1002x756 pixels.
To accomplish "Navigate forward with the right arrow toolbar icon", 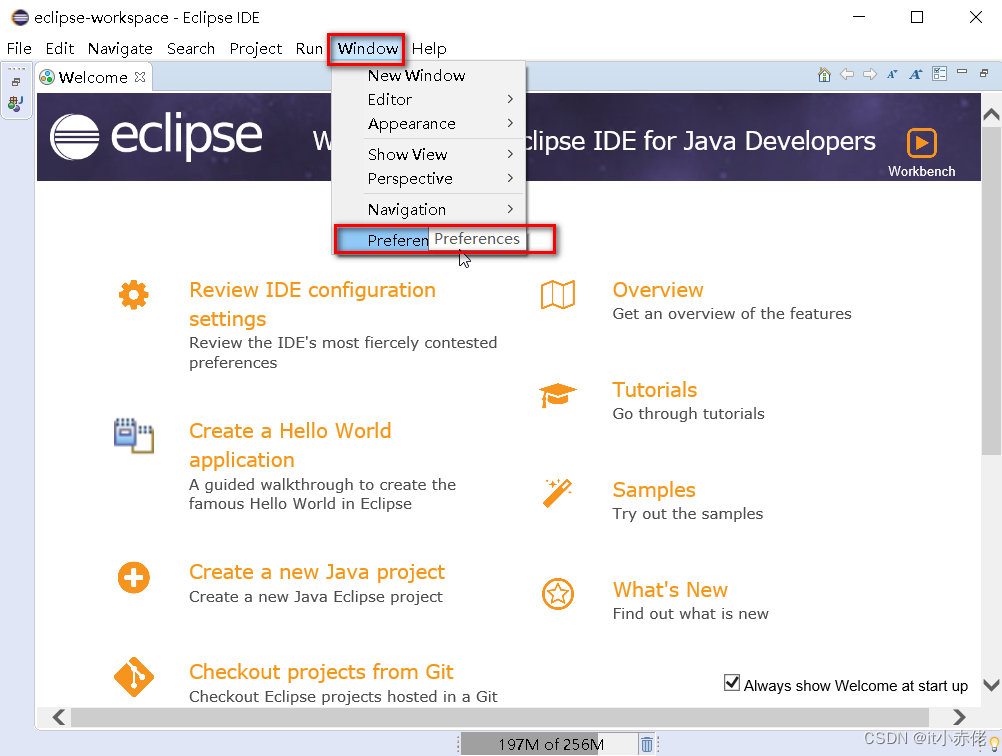I will [870, 74].
